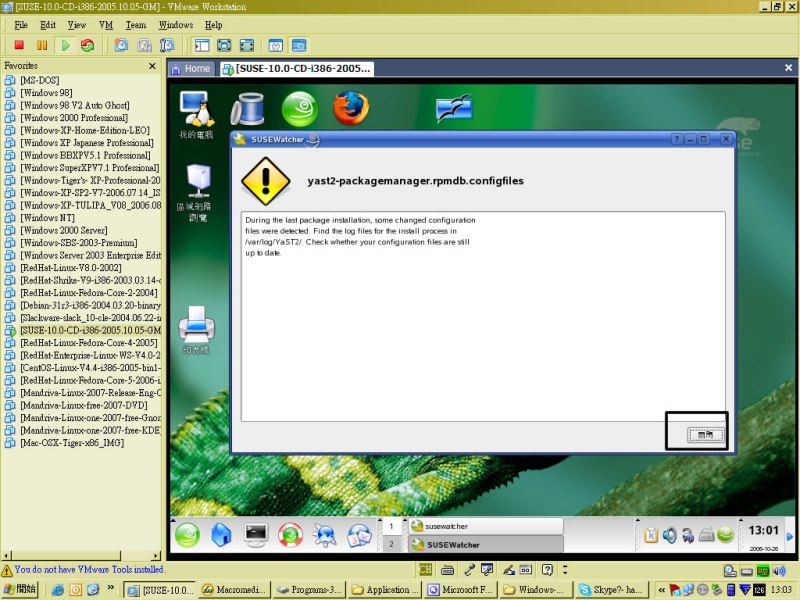
Task: Launch the terminal from the KDE panel
Action: click(256, 535)
